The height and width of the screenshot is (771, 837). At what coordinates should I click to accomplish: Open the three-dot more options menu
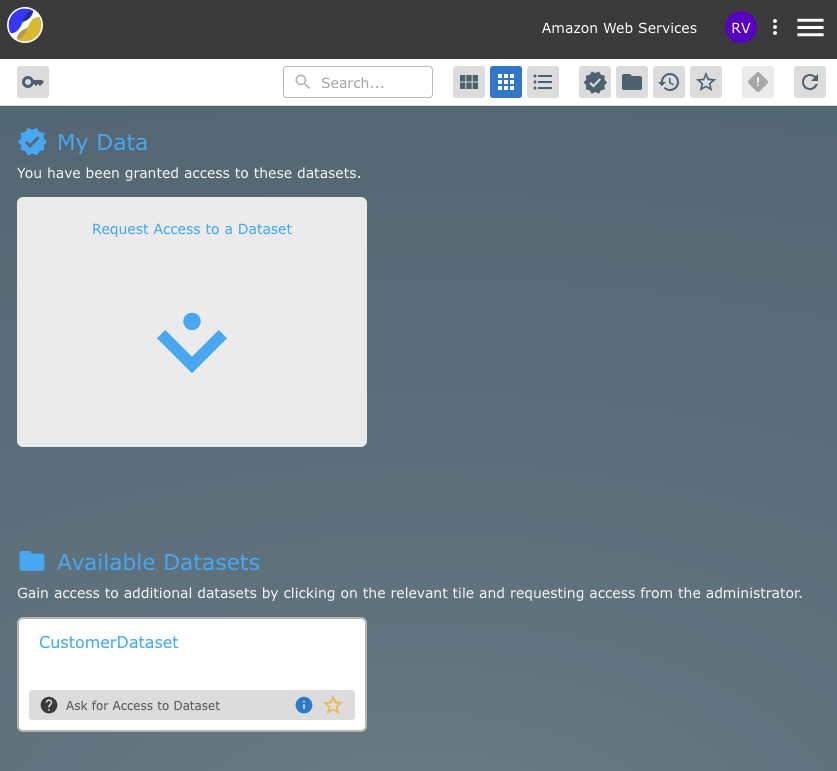[775, 27]
